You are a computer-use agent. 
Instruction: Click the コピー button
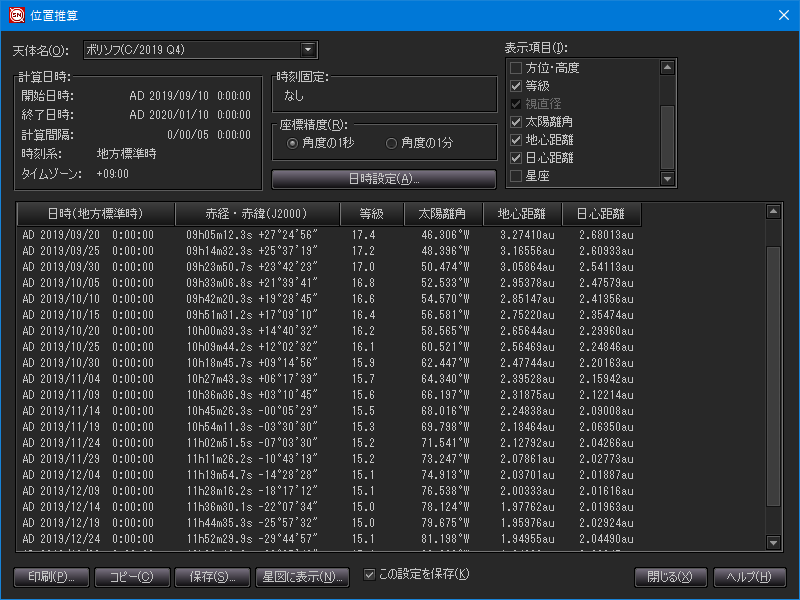(x=132, y=577)
